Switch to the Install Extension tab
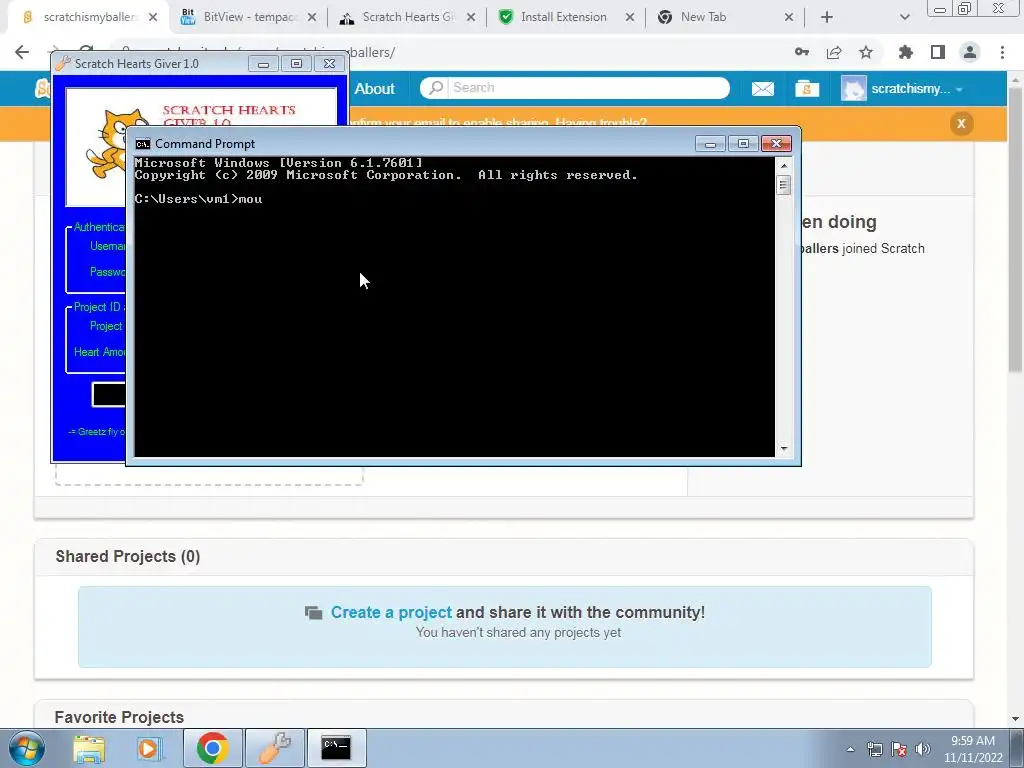Screen dimensions: 1024x768 tap(564, 18)
